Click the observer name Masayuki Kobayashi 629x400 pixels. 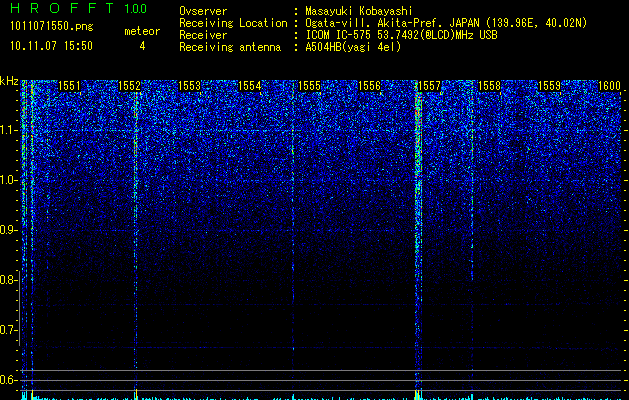(359, 11)
